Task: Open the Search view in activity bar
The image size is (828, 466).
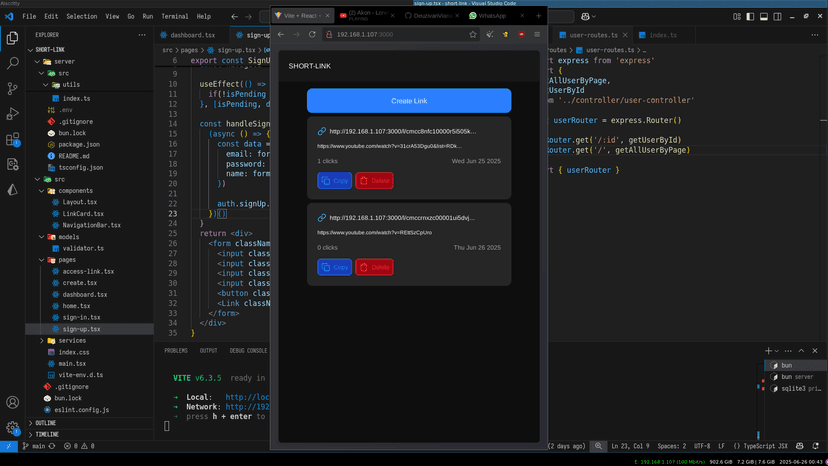Action: tap(12, 63)
